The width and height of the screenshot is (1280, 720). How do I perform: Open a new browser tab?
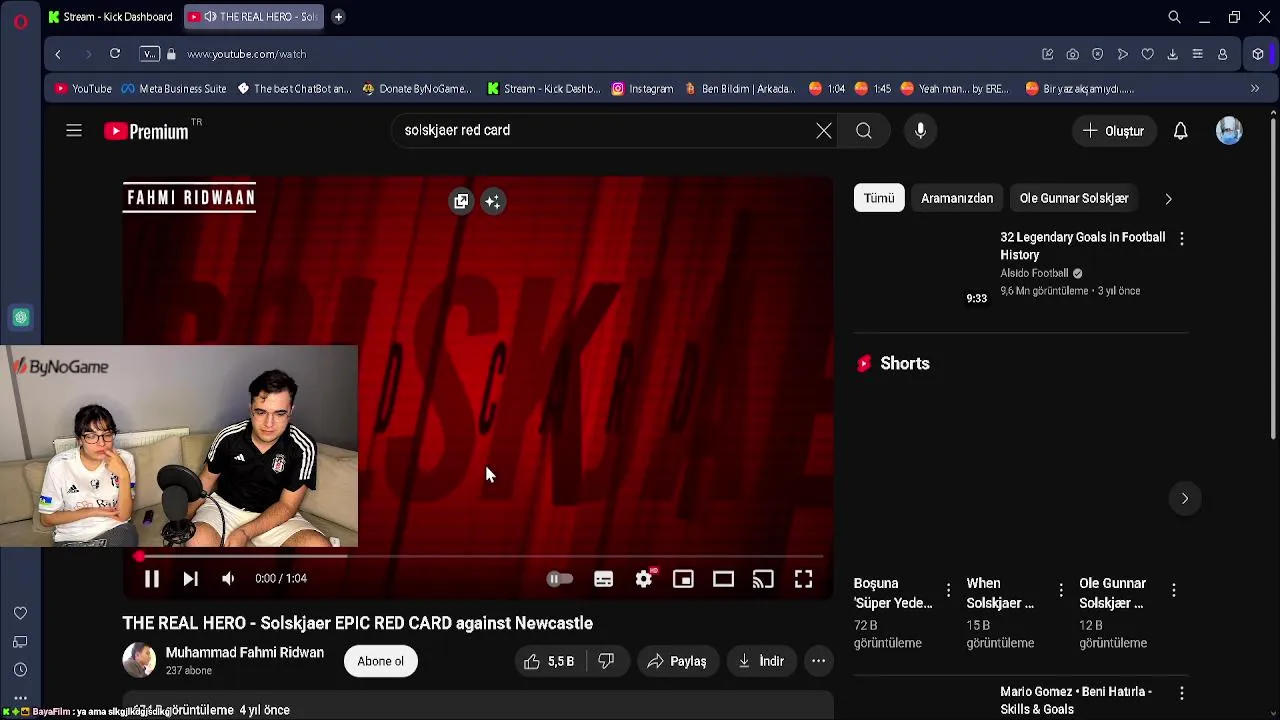coord(338,17)
